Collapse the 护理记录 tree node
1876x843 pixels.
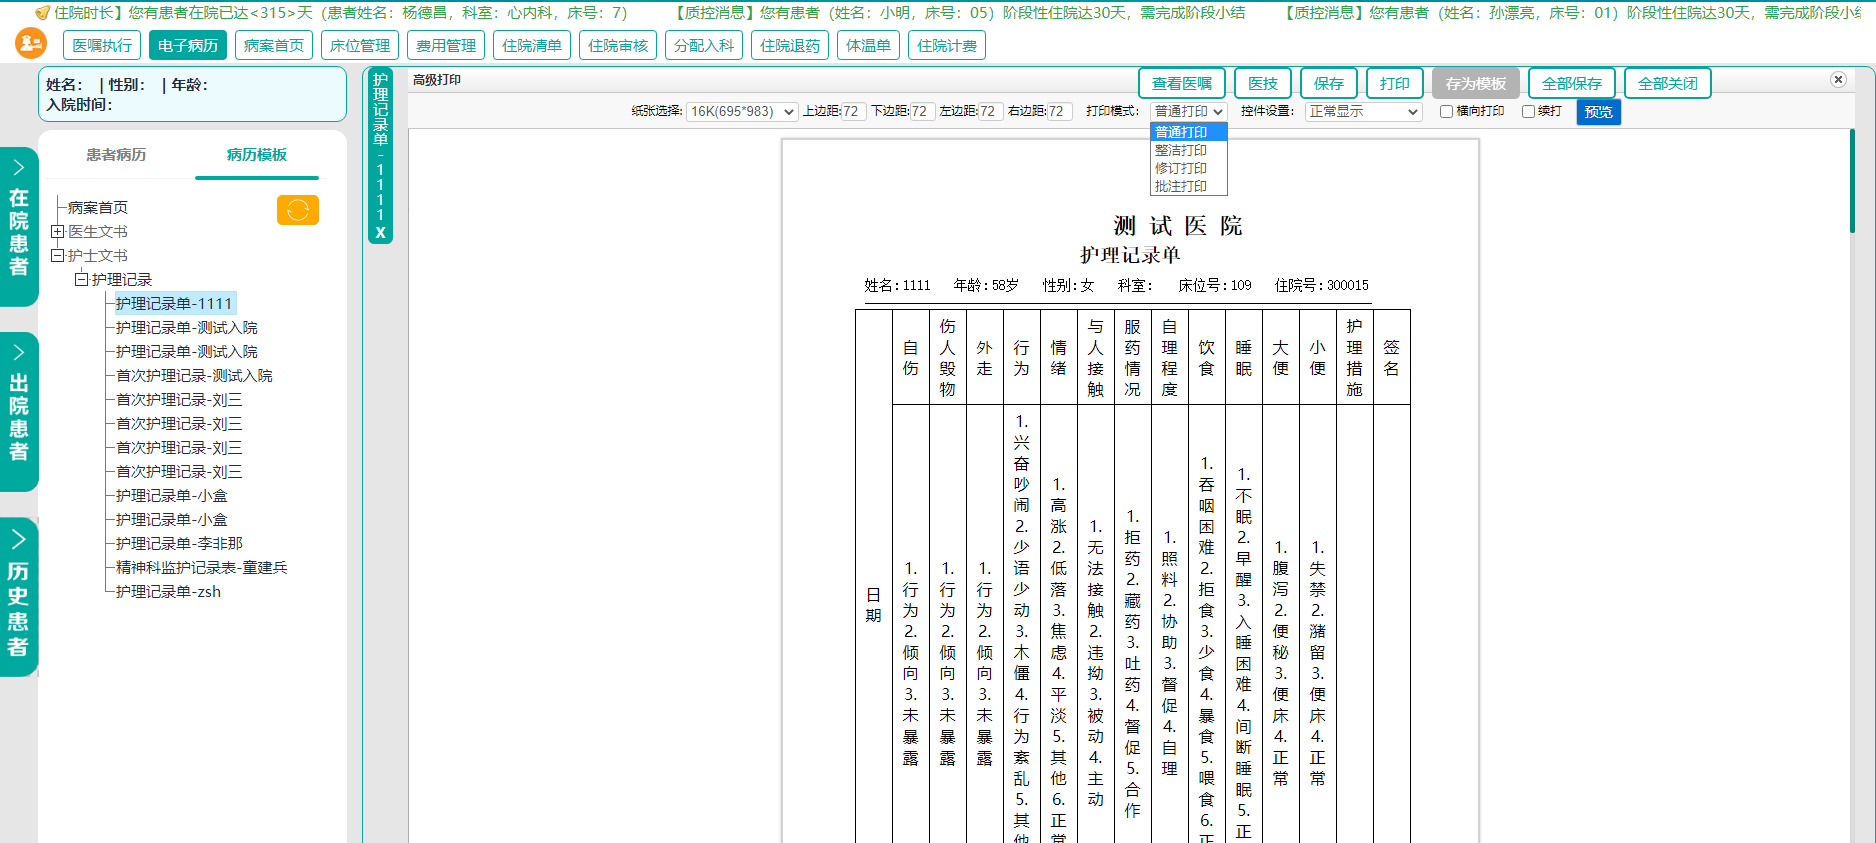pyautogui.click(x=81, y=280)
